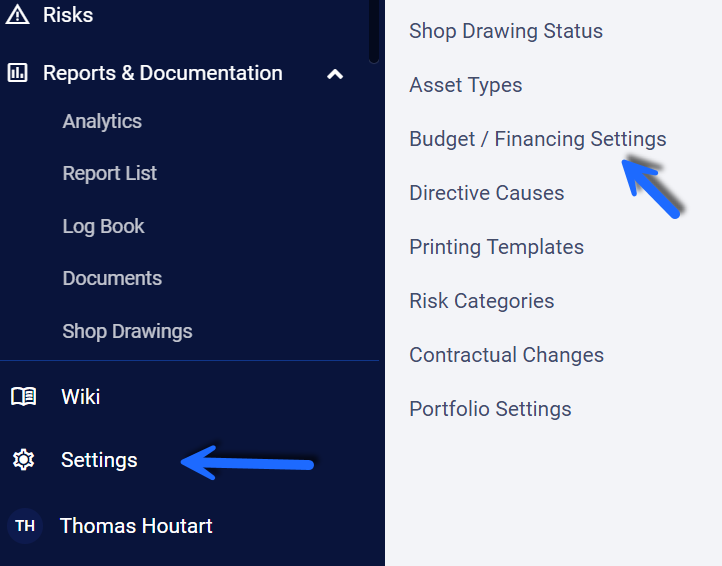Select Shop Drawings in sidebar

128,332
